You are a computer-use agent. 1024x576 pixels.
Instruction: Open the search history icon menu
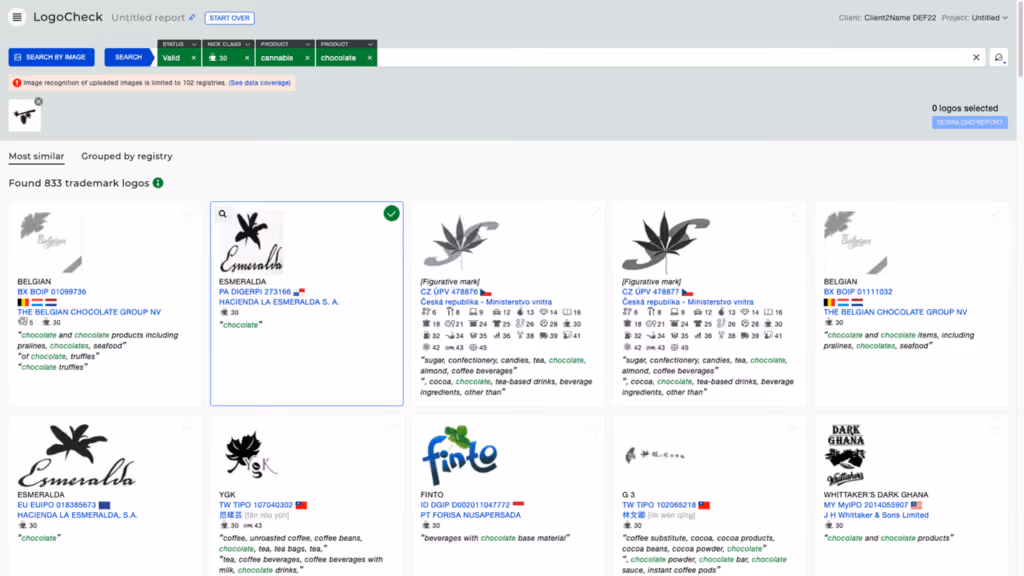999,58
